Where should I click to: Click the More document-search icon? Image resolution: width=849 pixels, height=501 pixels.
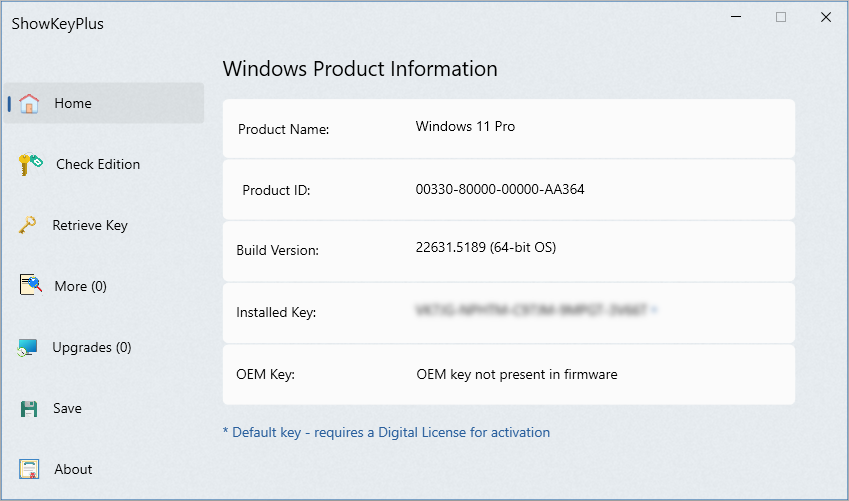coord(30,284)
